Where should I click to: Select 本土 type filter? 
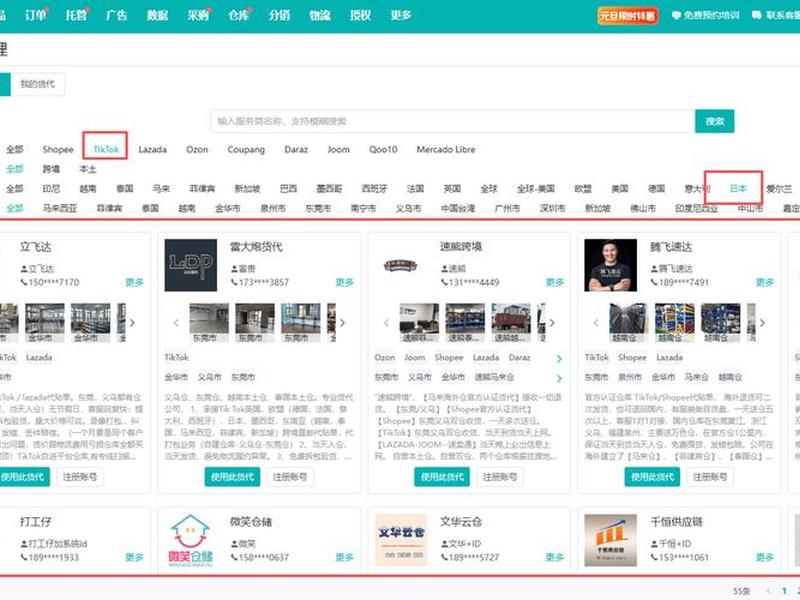tap(88, 169)
